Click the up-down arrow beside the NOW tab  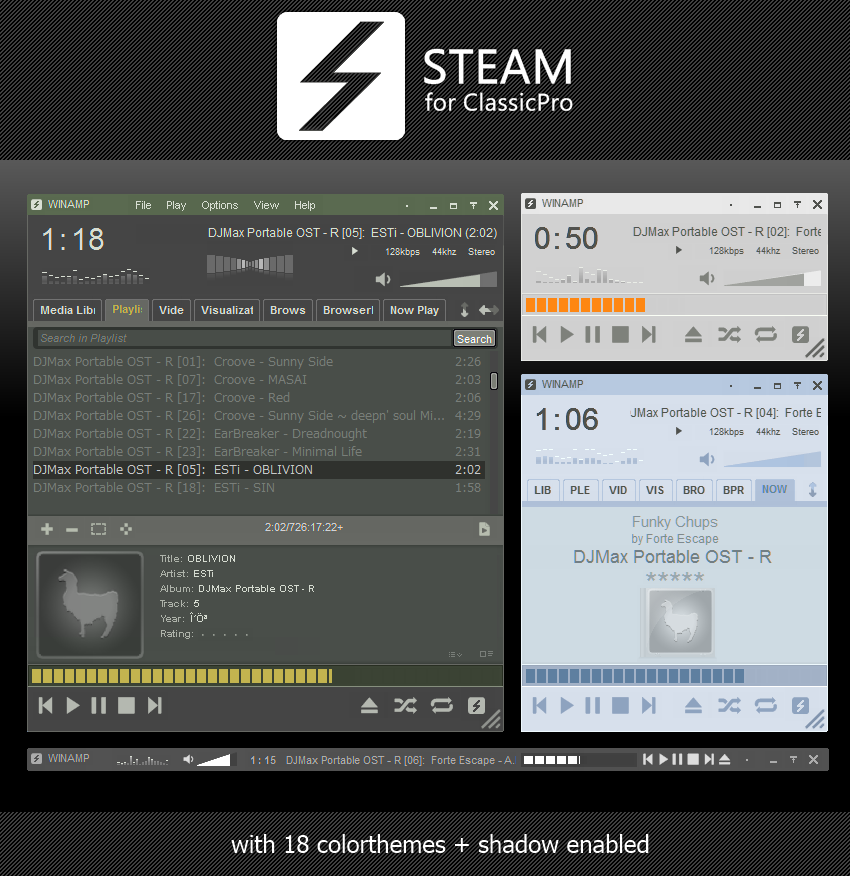(x=813, y=490)
